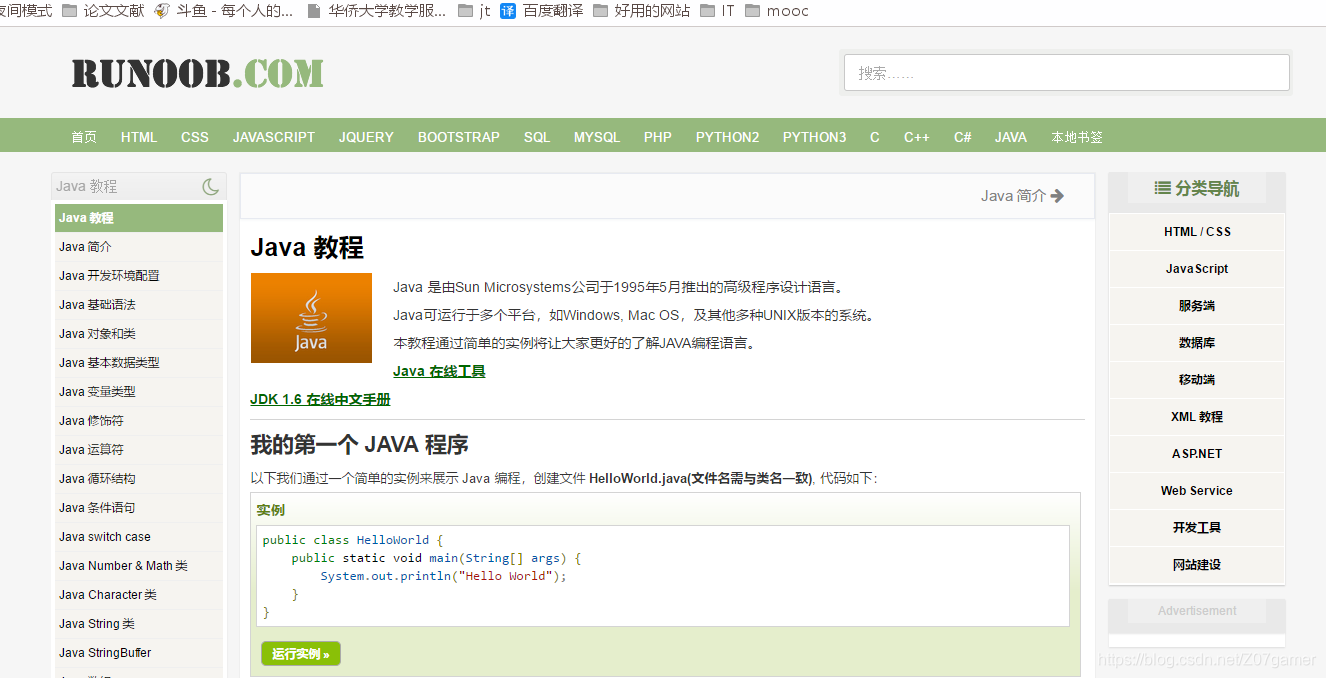
Task: Open 本地书签 in the nav bar
Action: pos(1077,137)
